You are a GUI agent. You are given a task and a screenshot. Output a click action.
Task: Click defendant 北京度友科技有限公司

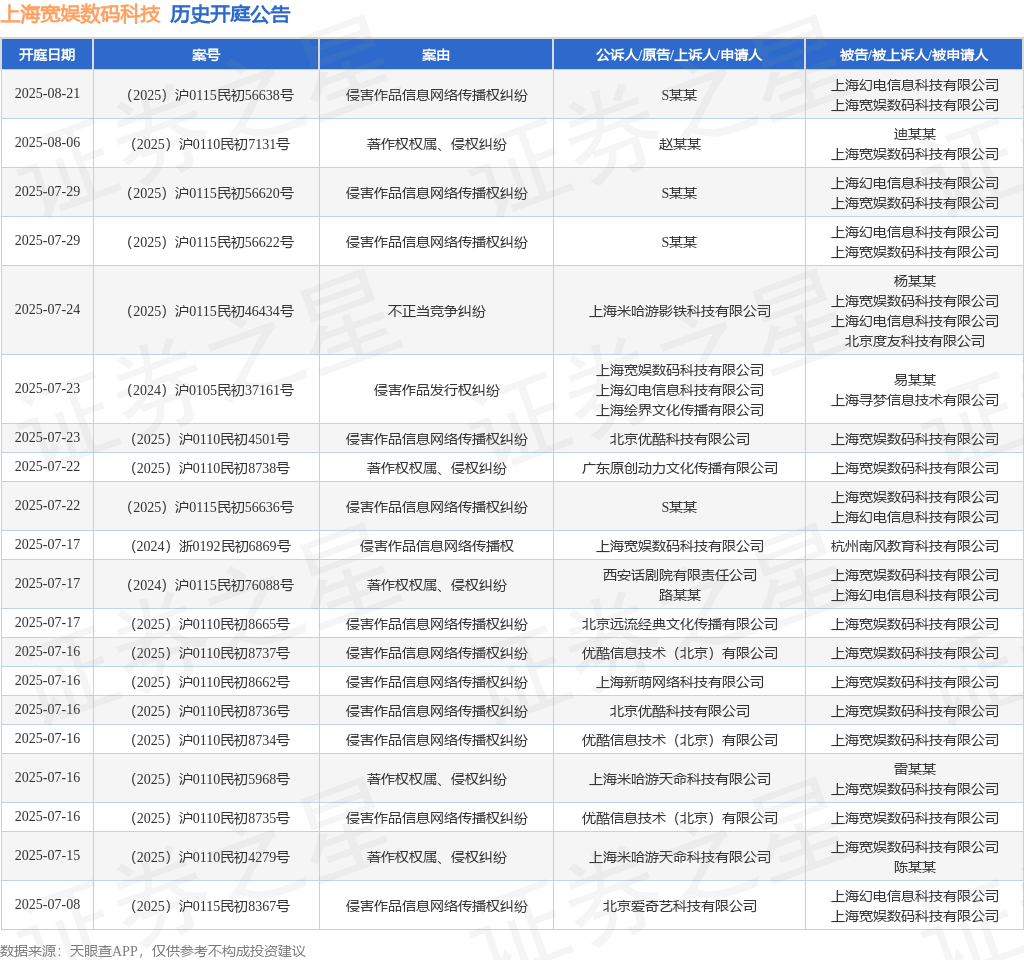coord(914,342)
